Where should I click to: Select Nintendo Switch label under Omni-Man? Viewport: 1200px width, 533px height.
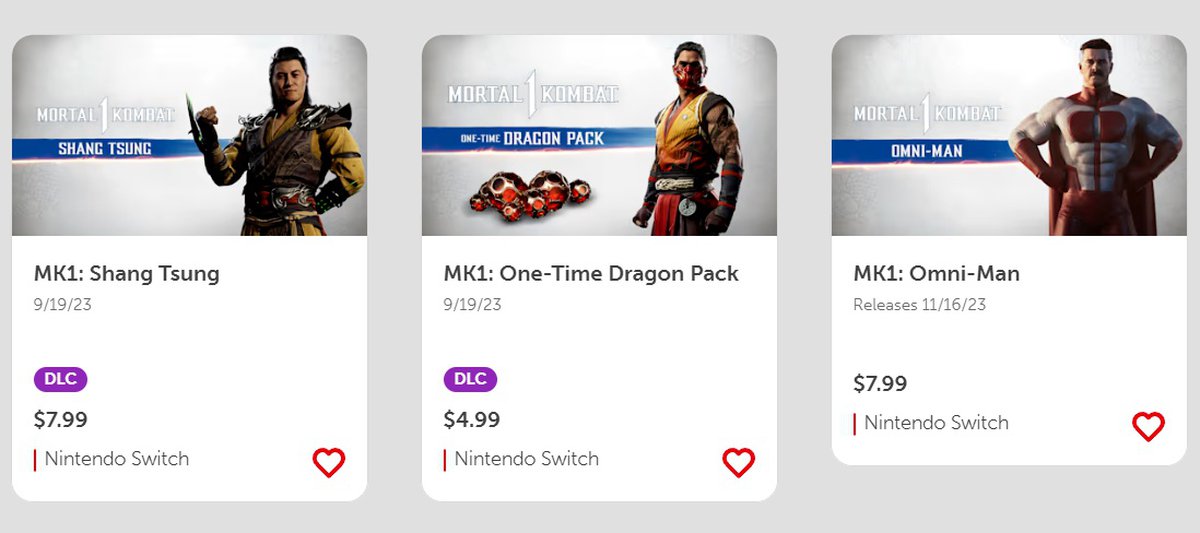click(936, 423)
